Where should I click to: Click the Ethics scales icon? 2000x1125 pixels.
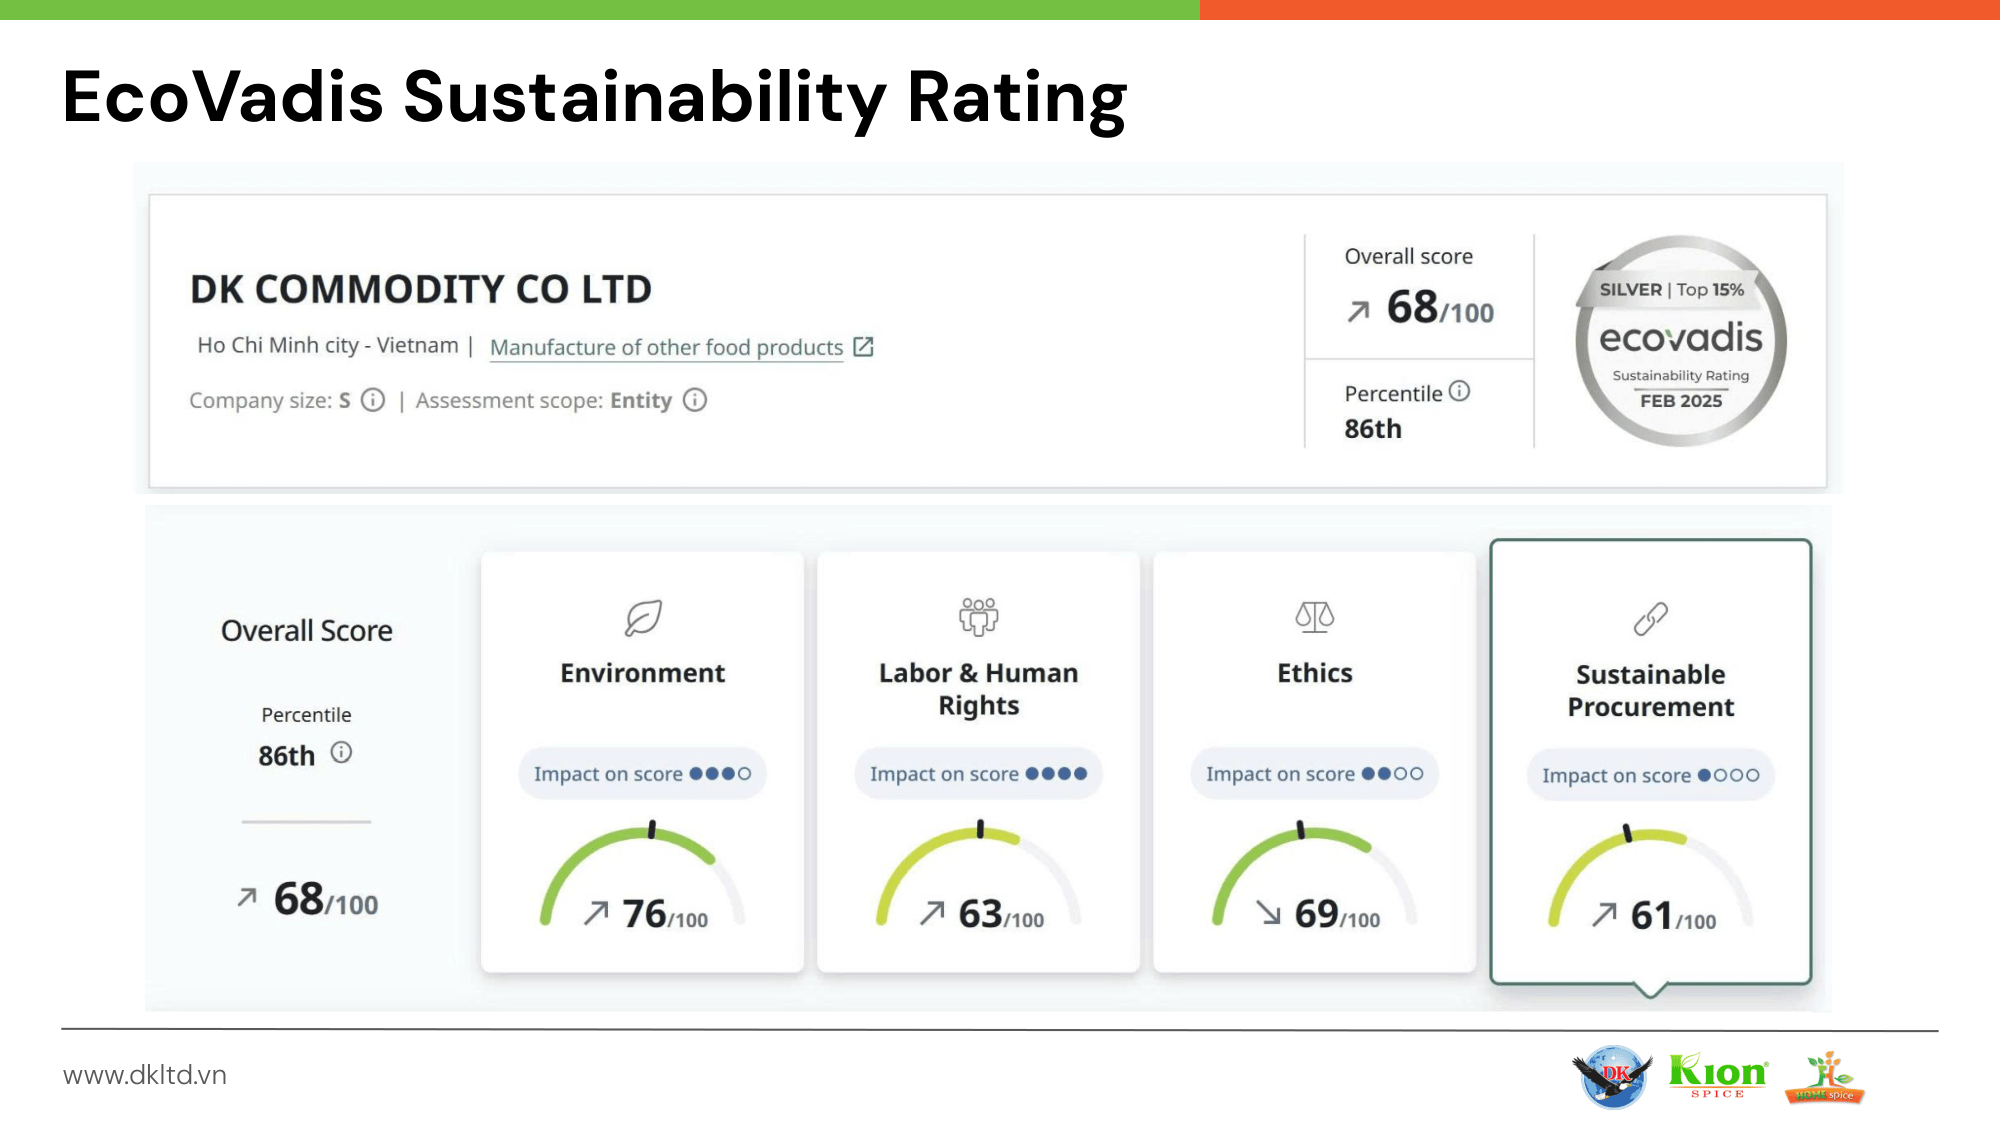click(x=1314, y=616)
